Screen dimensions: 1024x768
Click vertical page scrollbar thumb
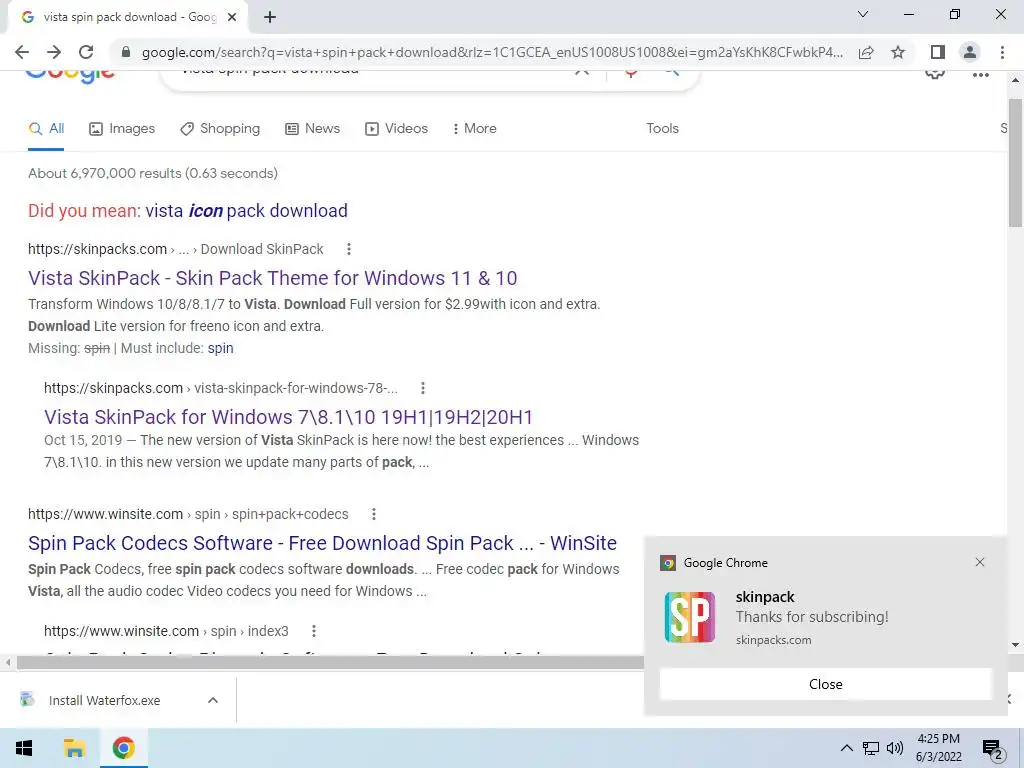pyautogui.click(x=1016, y=163)
